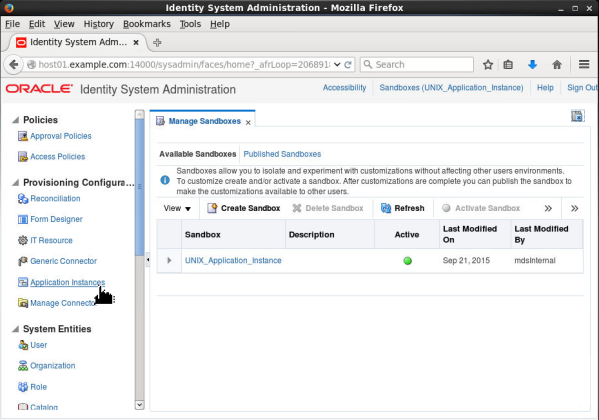Open the Application Instances link
Screen dimensions: 599x420
[68, 282]
